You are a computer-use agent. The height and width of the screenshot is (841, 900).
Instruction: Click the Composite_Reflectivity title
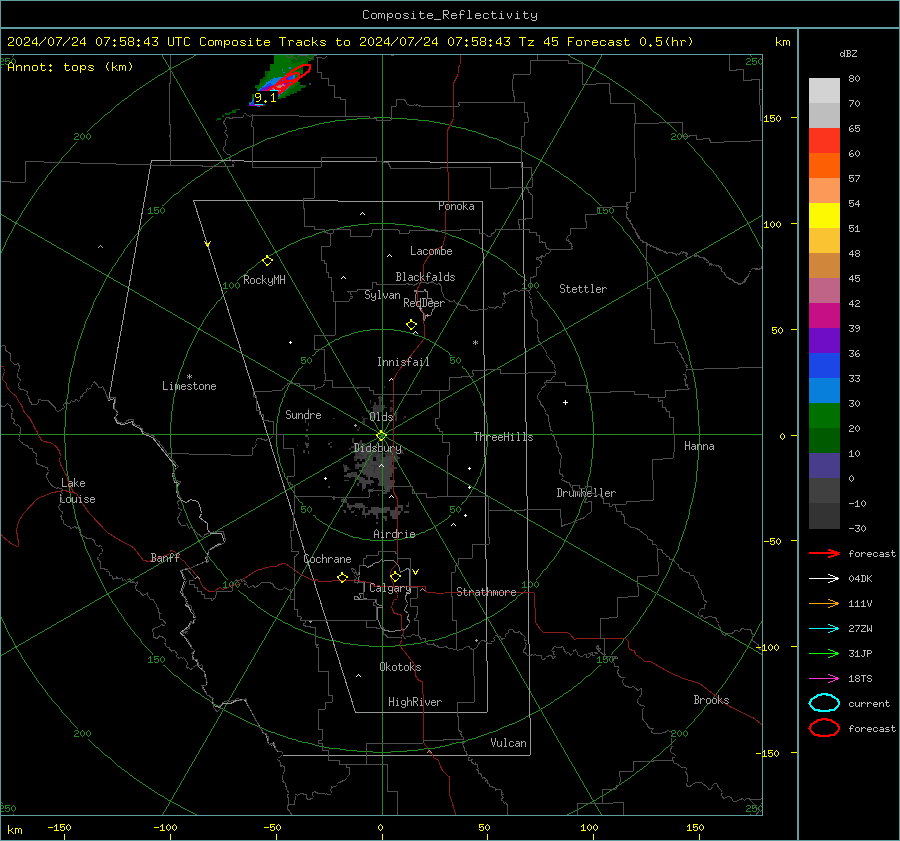click(x=449, y=15)
